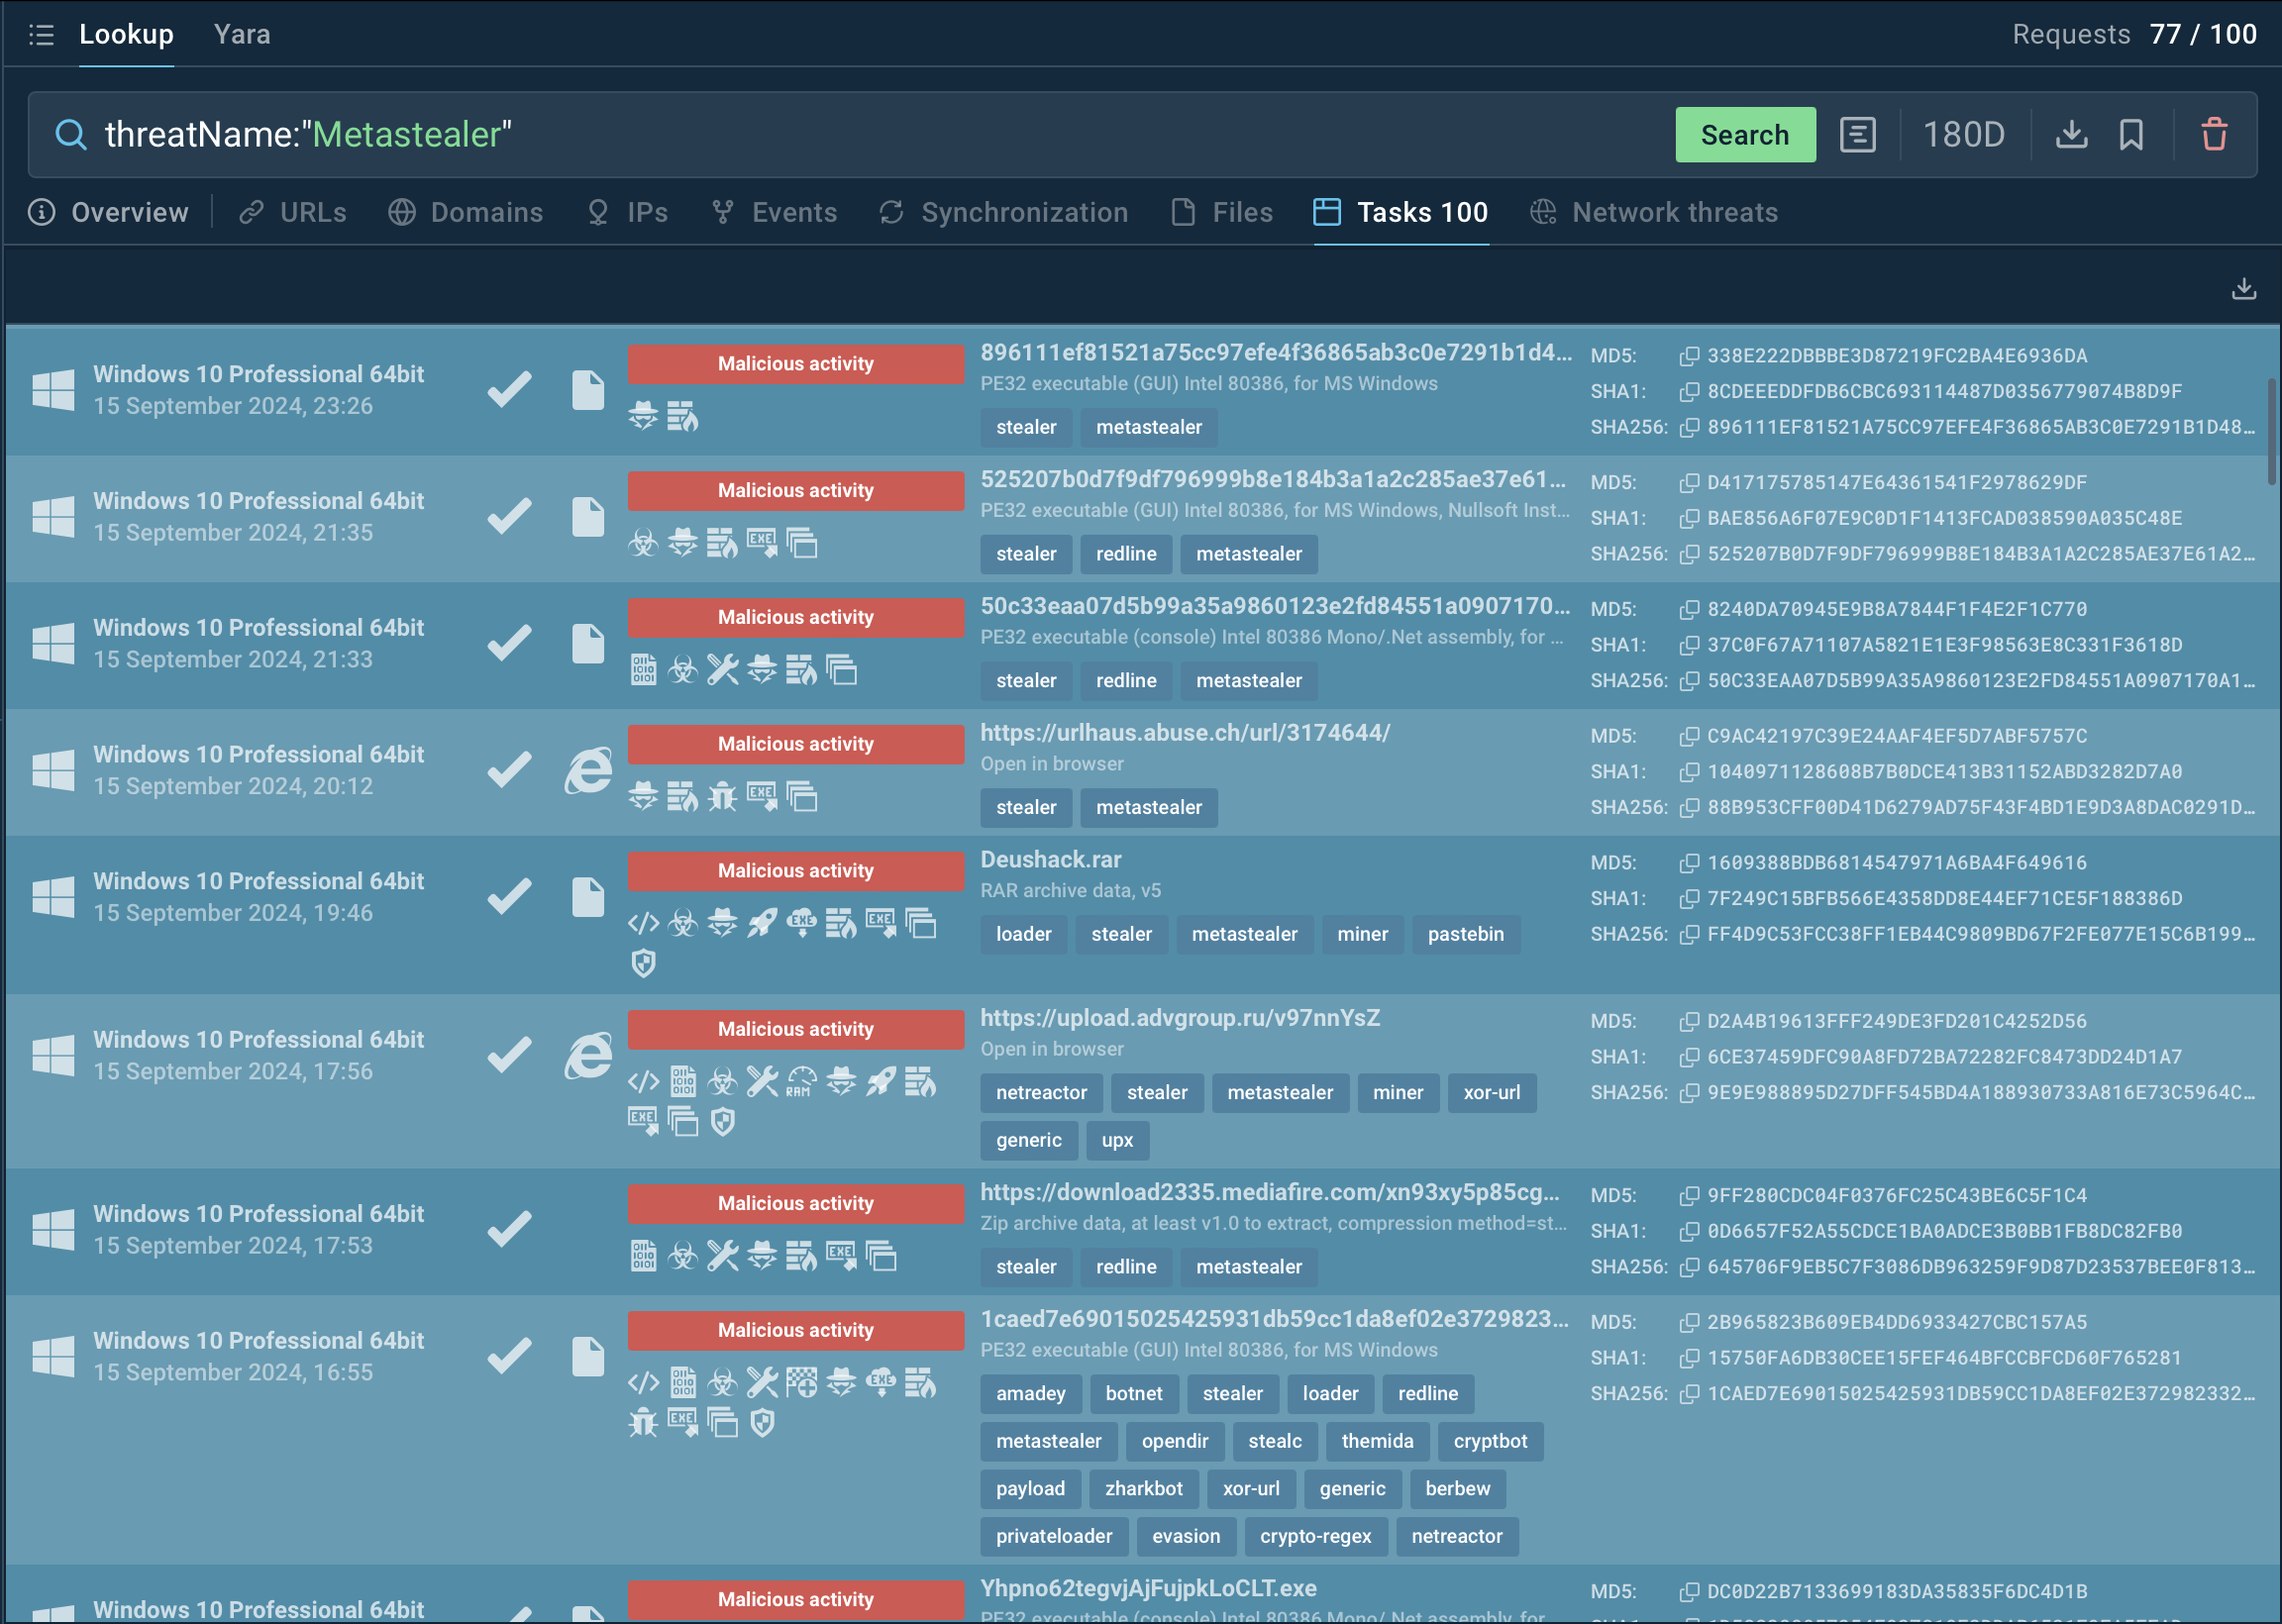The height and width of the screenshot is (1624, 2282).
Task: Copy MD5 D2A4B19613FFF249DE3FD201C4252D56
Action: pos(1689,1022)
